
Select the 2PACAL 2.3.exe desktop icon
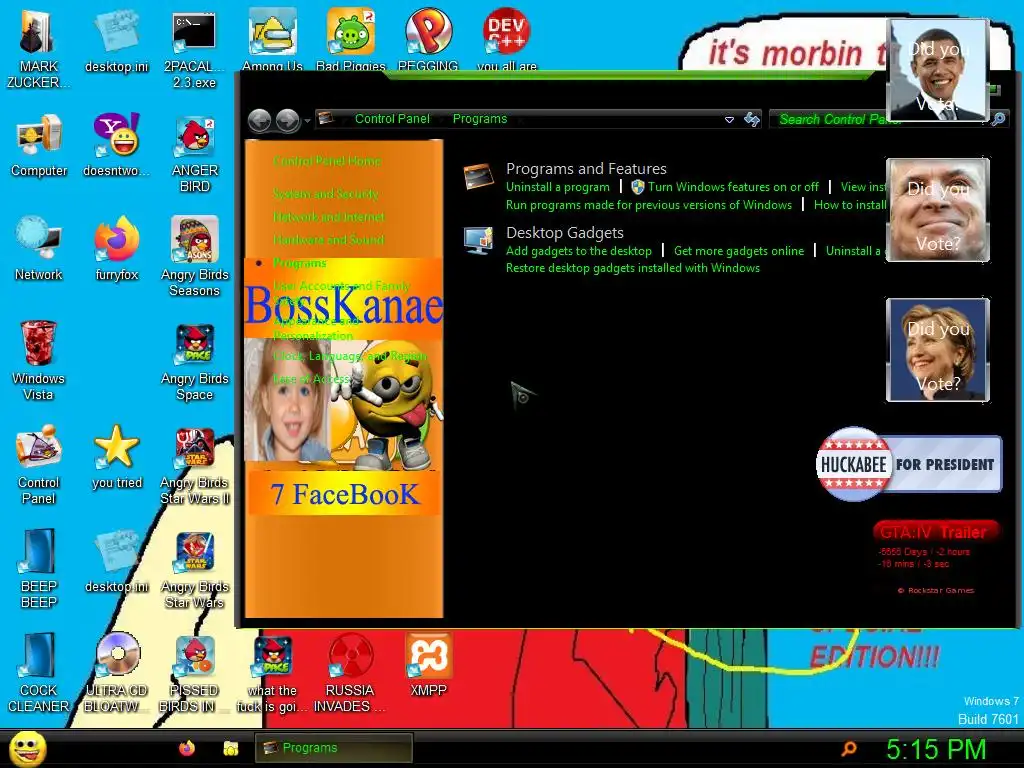[194, 50]
